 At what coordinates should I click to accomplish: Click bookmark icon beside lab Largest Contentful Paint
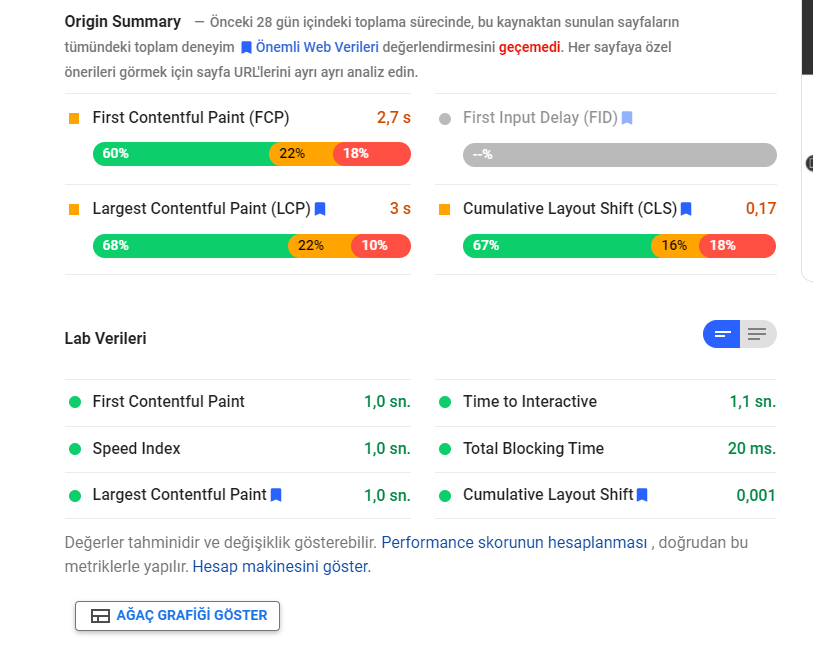[276, 495]
